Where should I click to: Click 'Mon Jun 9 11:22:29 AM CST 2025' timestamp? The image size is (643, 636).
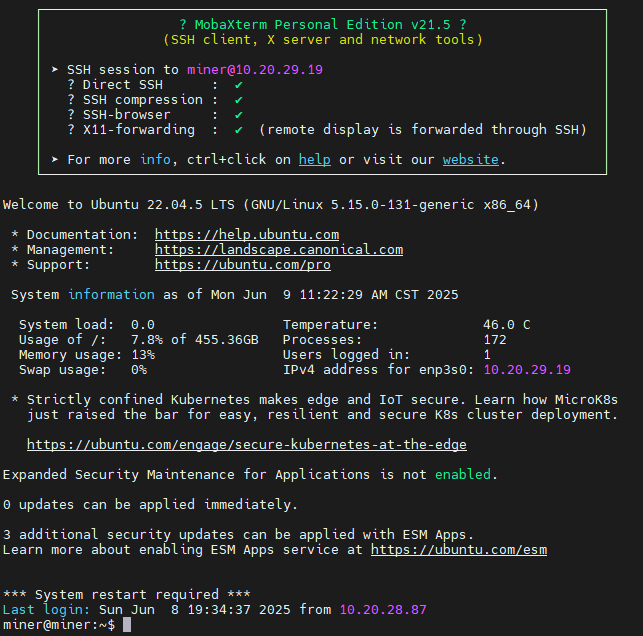pyautogui.click(x=335, y=295)
